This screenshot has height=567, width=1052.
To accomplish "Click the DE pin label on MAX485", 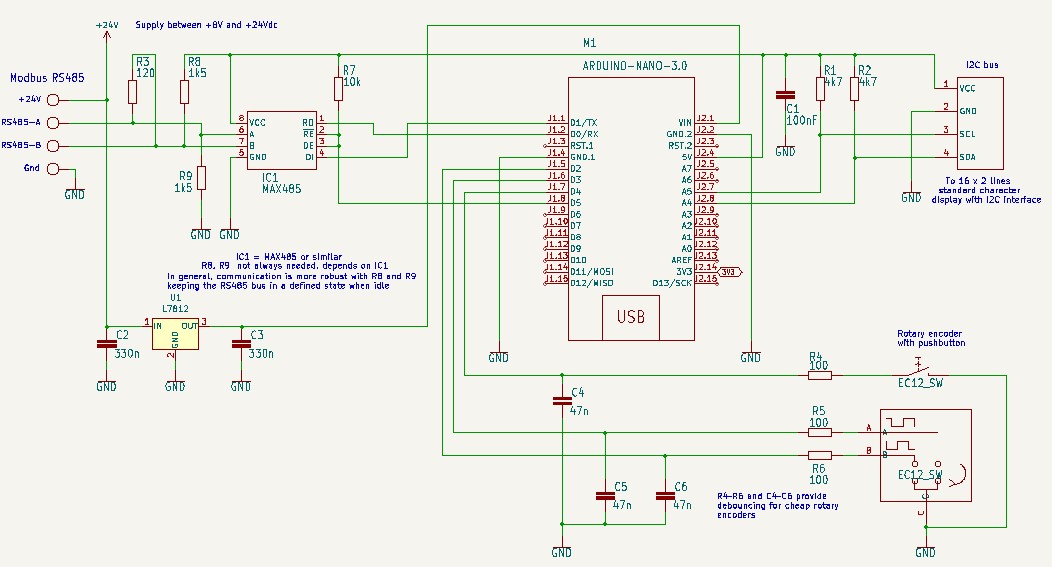I will [x=308, y=146].
